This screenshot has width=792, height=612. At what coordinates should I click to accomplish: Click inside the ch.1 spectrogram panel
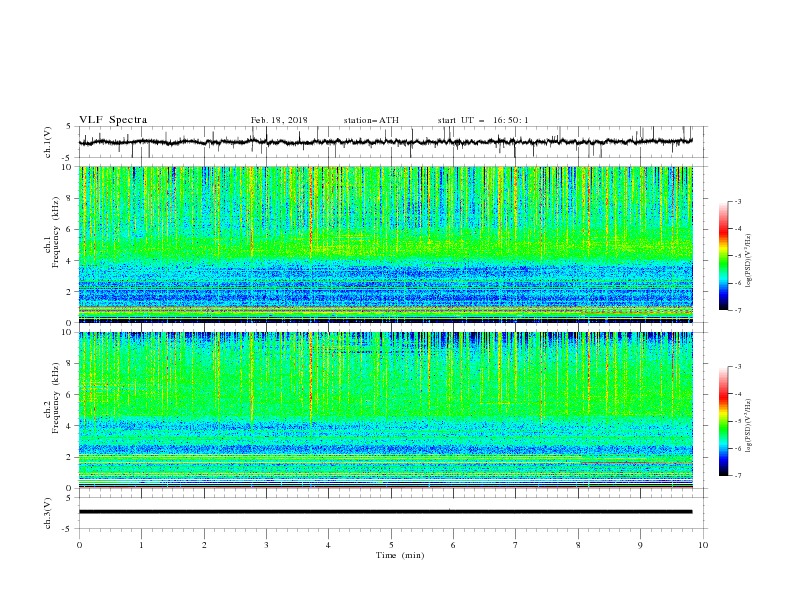(x=386, y=244)
